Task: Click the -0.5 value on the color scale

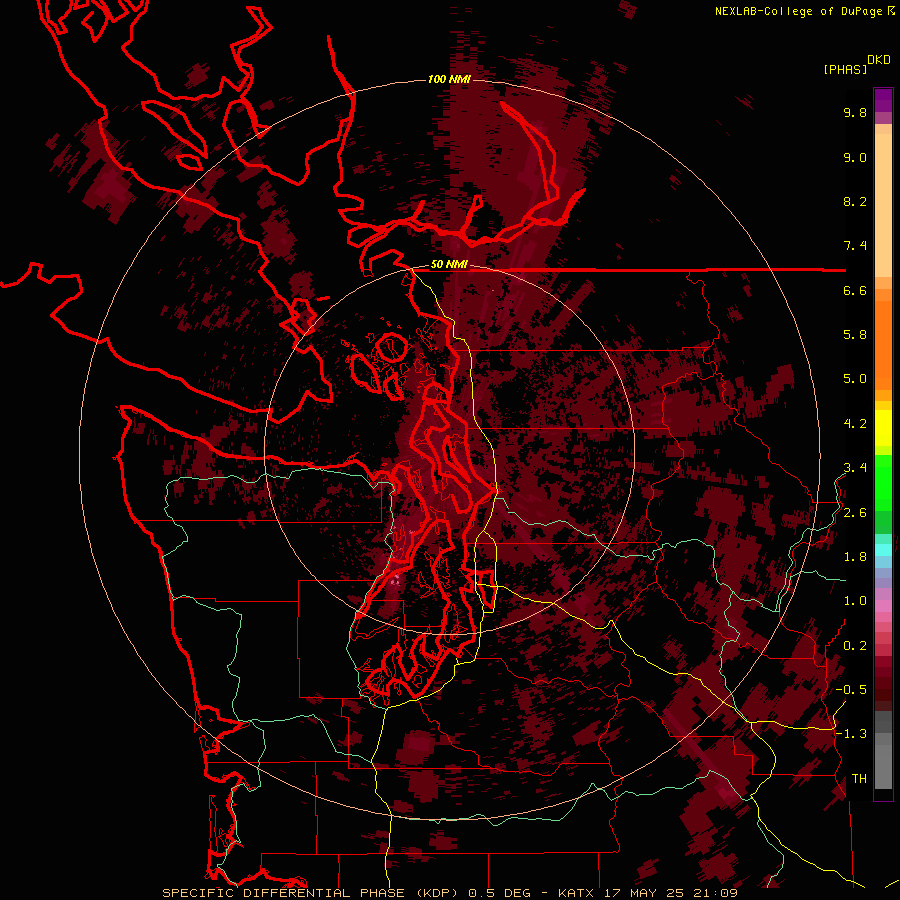Action: (x=851, y=690)
